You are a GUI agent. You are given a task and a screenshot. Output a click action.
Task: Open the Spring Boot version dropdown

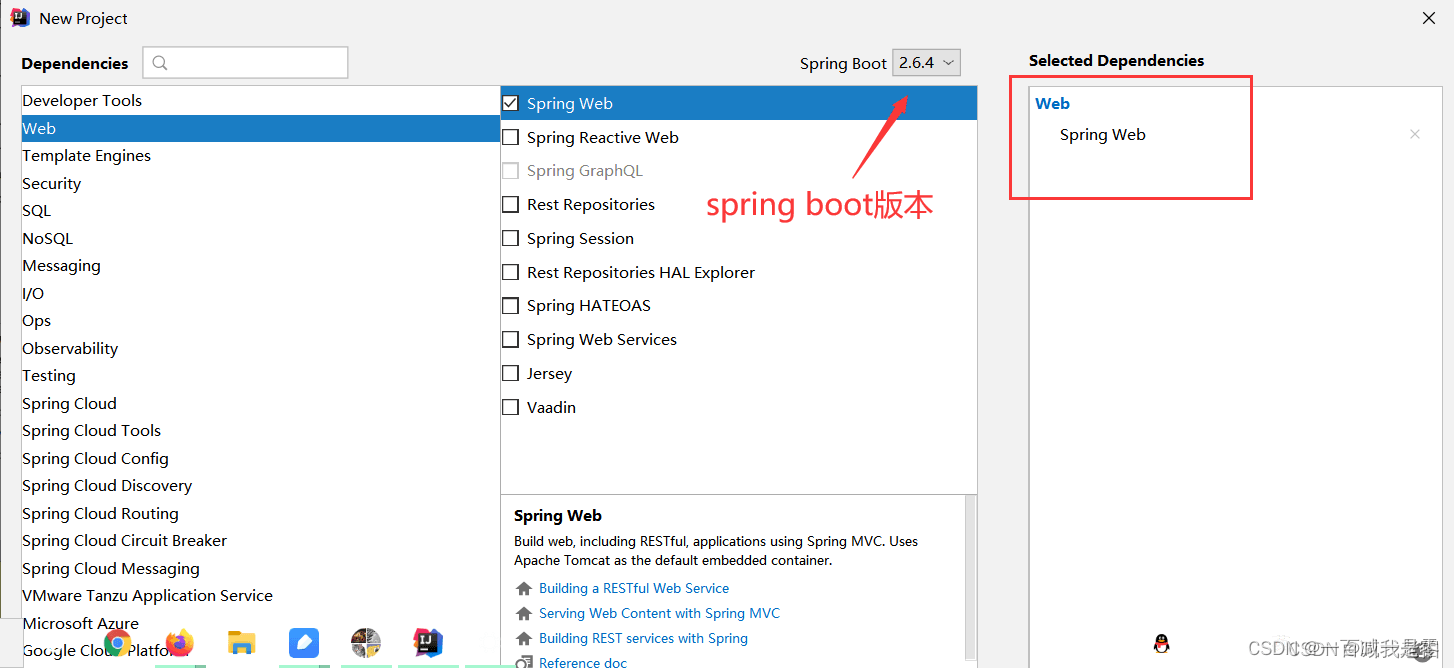coord(926,63)
